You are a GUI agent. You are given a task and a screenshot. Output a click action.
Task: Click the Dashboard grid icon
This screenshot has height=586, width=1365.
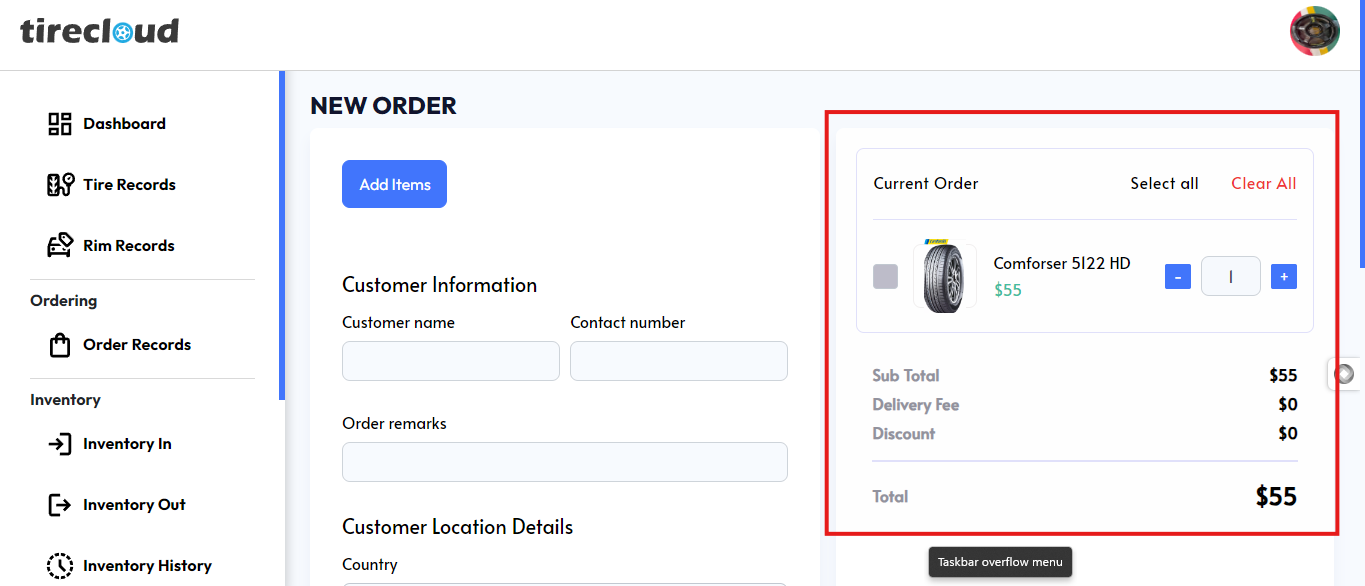coord(60,124)
